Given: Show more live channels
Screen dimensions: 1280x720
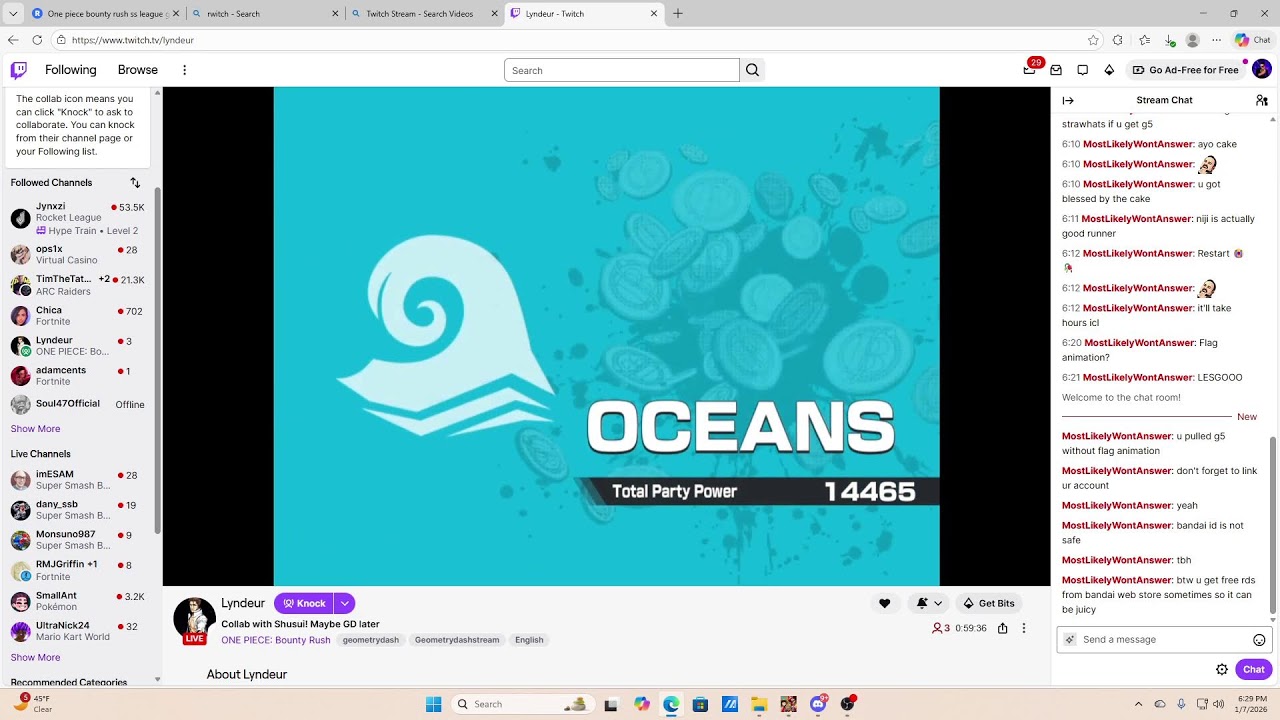Looking at the screenshot, I should click(x=35, y=658).
